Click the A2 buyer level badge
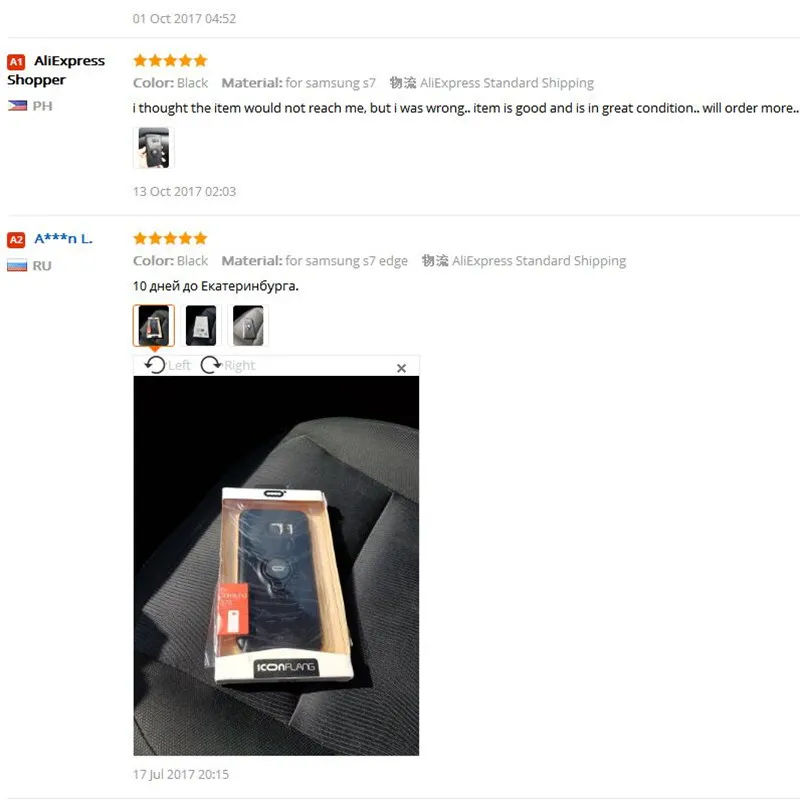This screenshot has height=800, width=800. (16, 240)
